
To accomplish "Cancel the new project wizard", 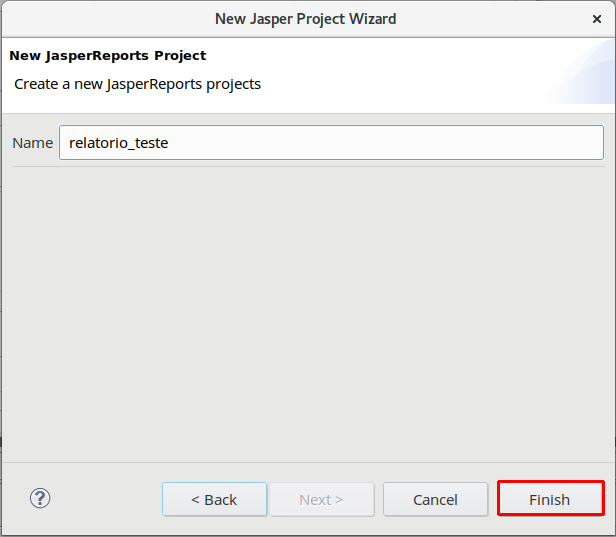I will click(435, 499).
